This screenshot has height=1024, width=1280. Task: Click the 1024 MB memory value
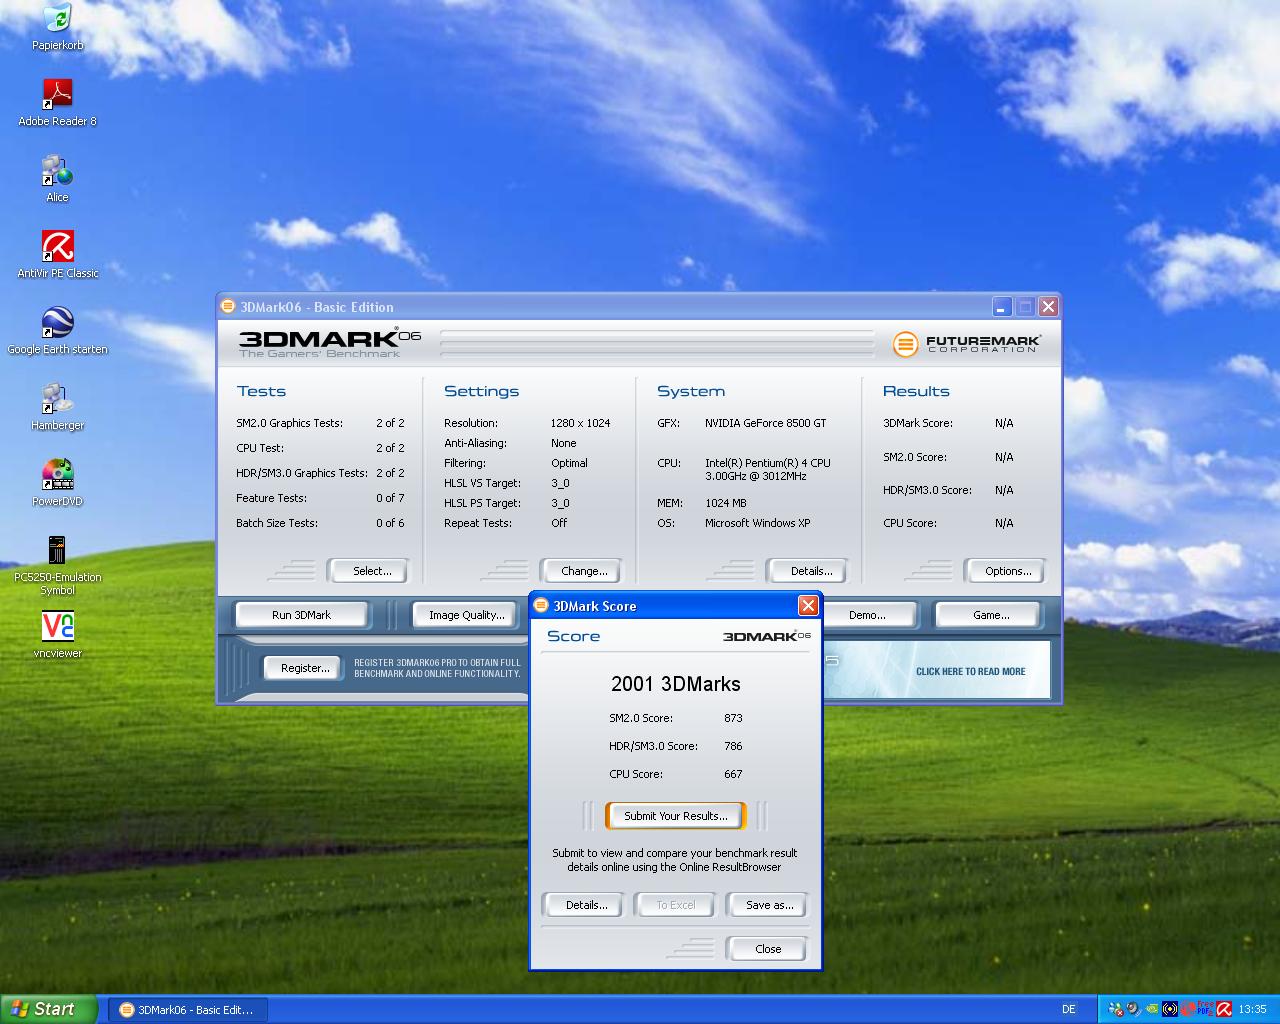pos(725,503)
